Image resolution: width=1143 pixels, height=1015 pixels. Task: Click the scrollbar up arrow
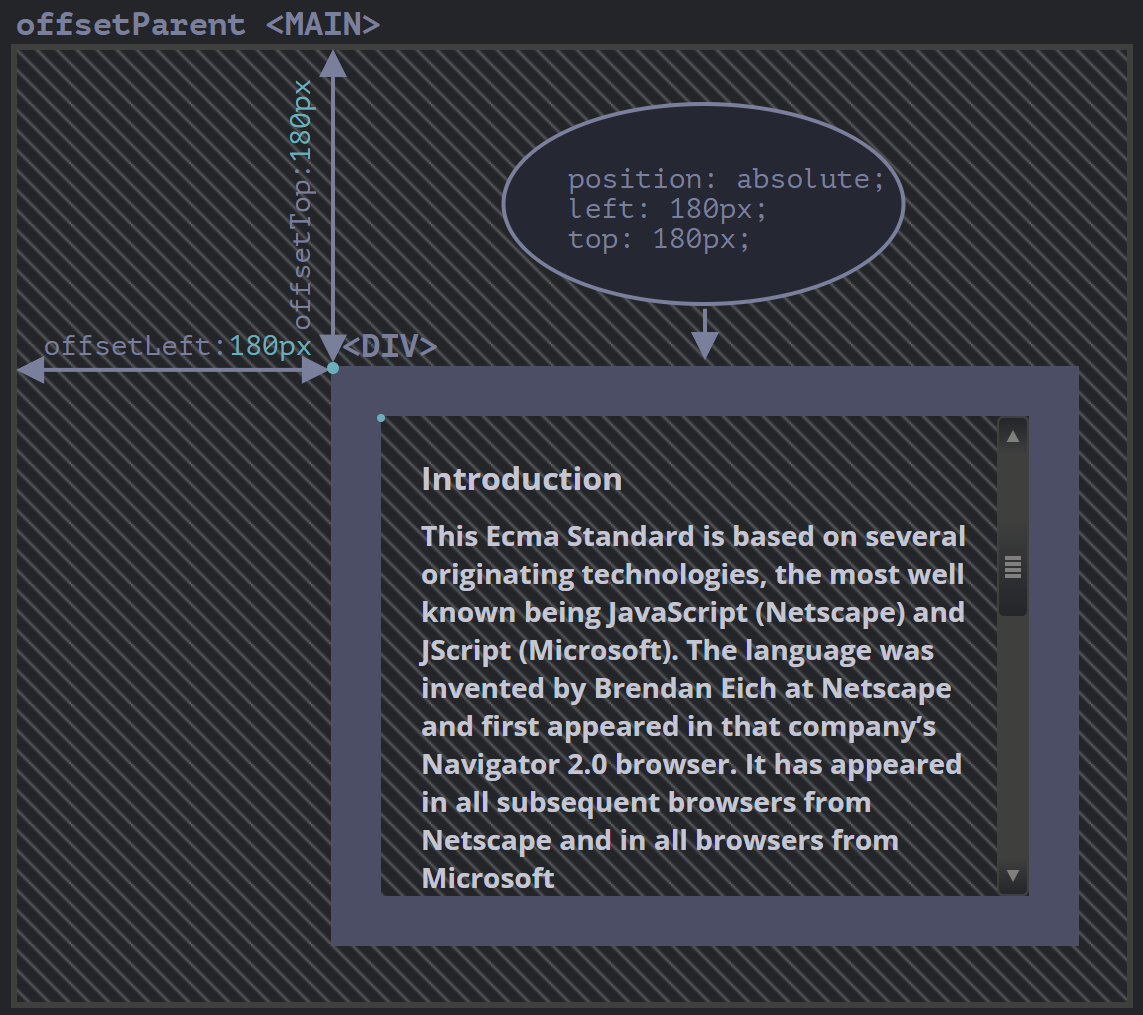tap(1013, 437)
